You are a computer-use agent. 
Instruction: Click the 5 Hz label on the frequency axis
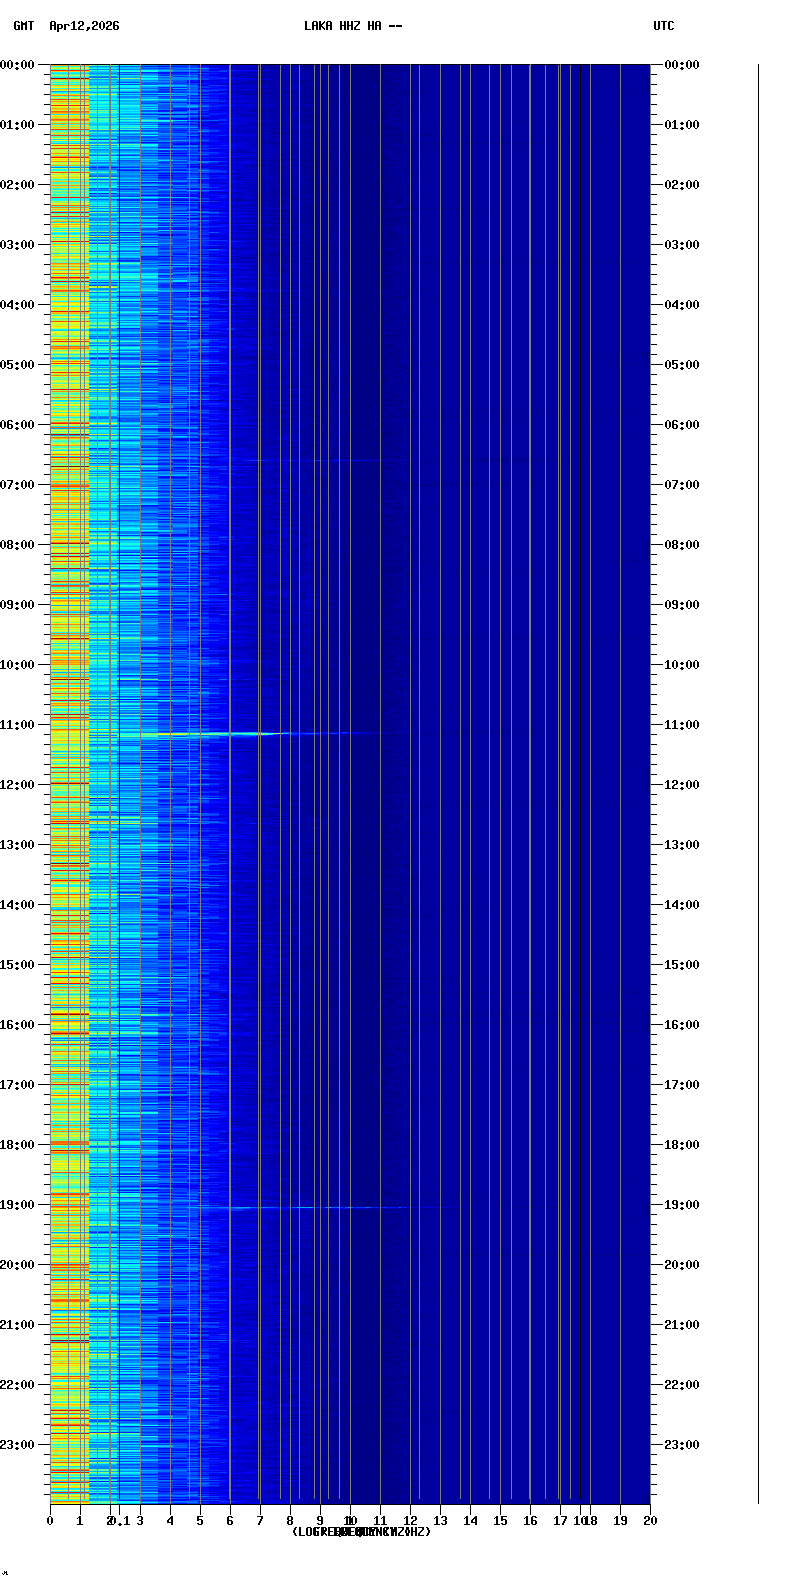[200, 1521]
